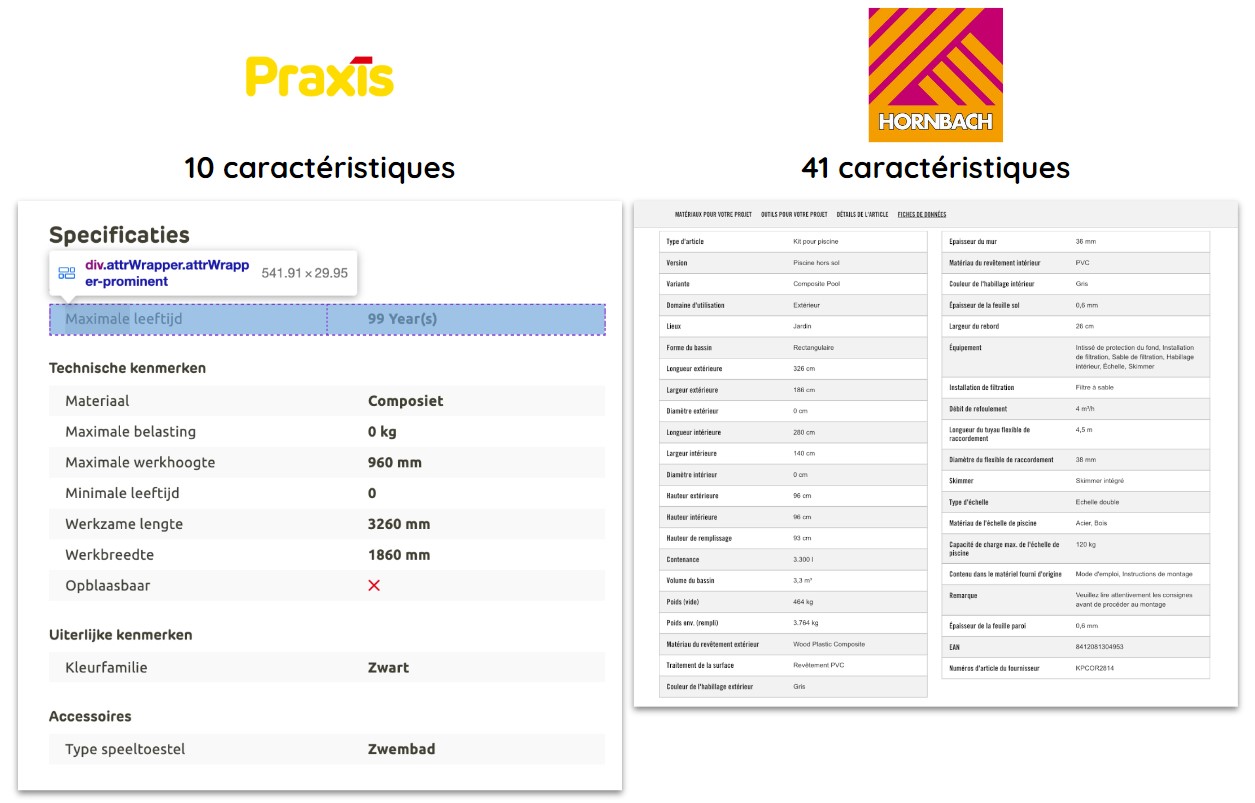This screenshot has height=803, width=1255.
Task: Click the Zwart value
Action: point(388,668)
